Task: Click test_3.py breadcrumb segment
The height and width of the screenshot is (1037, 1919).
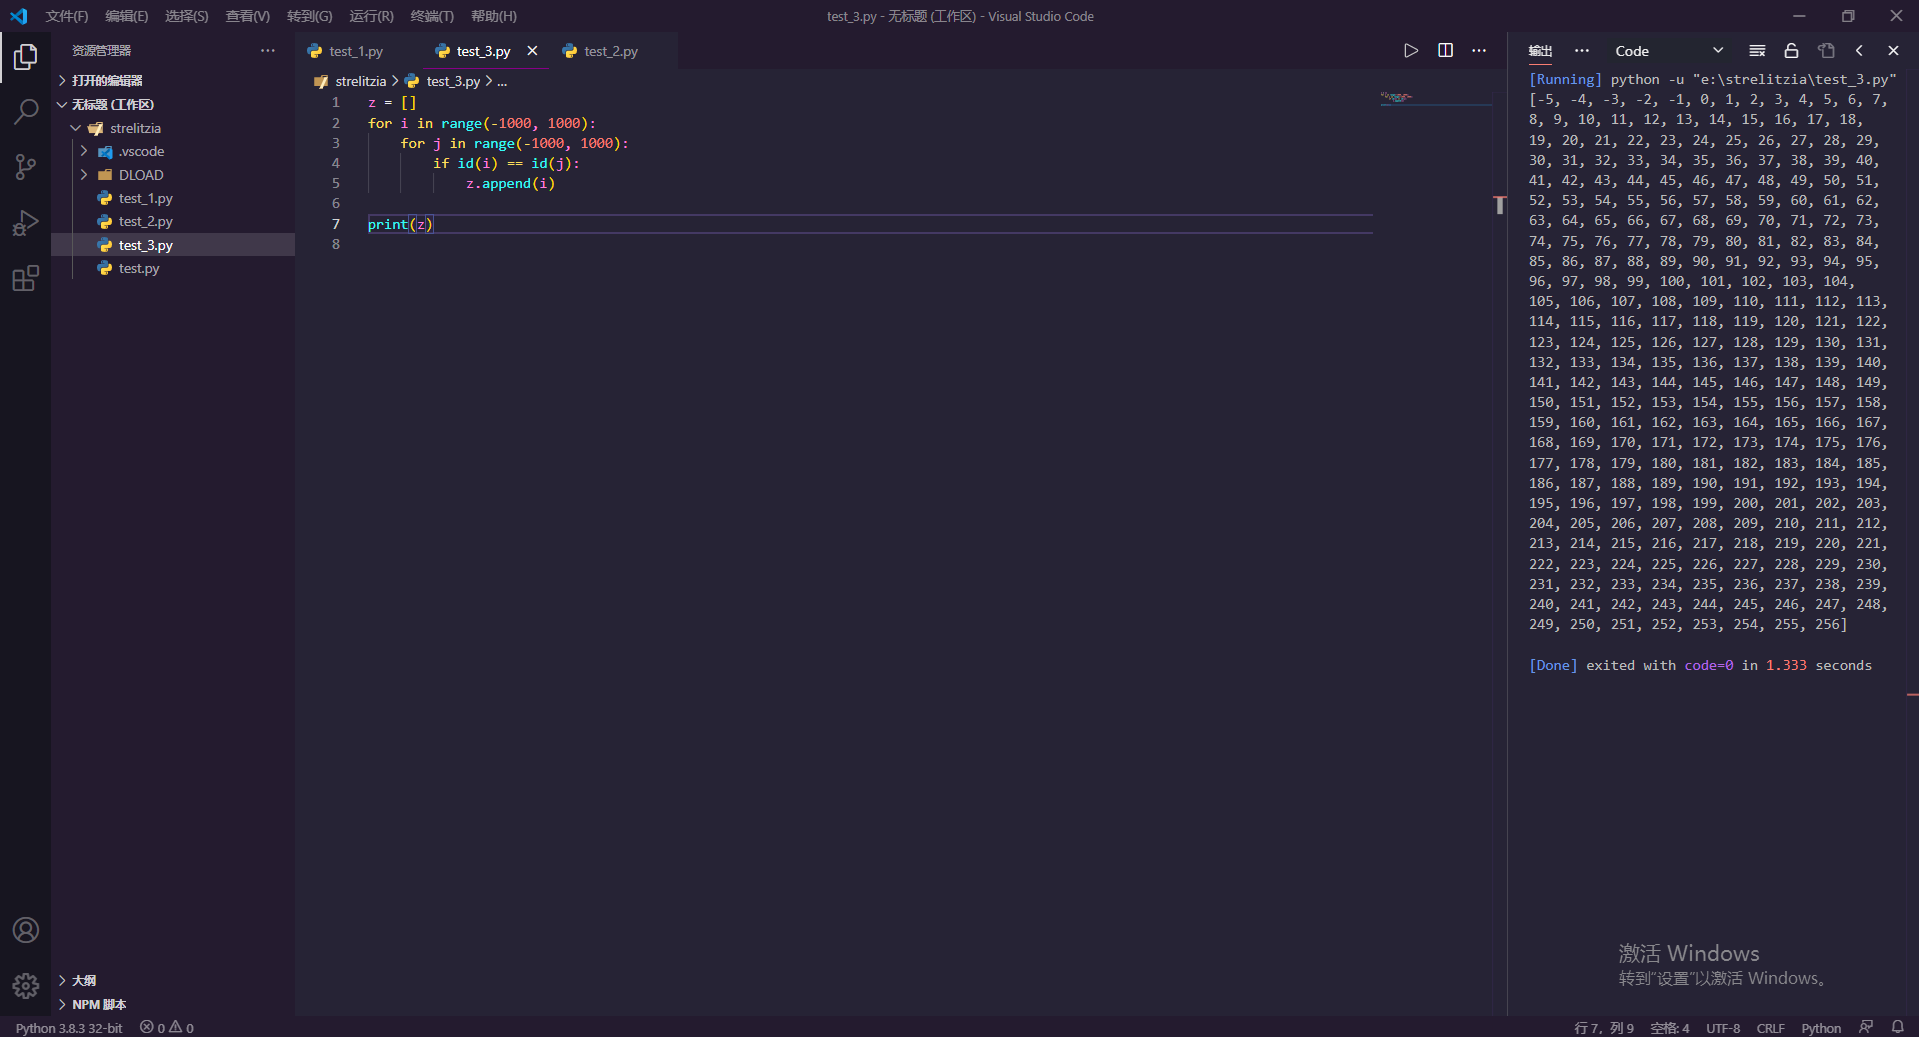Action: point(453,81)
